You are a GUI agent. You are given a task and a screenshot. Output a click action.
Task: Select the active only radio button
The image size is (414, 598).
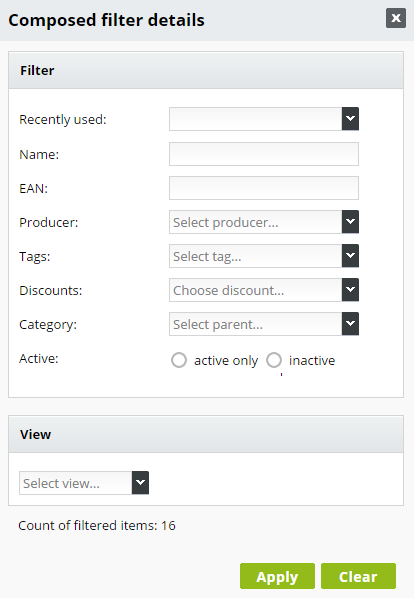[179, 360]
